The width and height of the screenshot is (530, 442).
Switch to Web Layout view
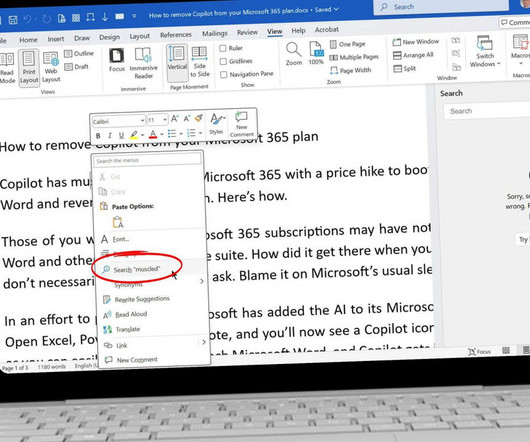tap(51, 67)
